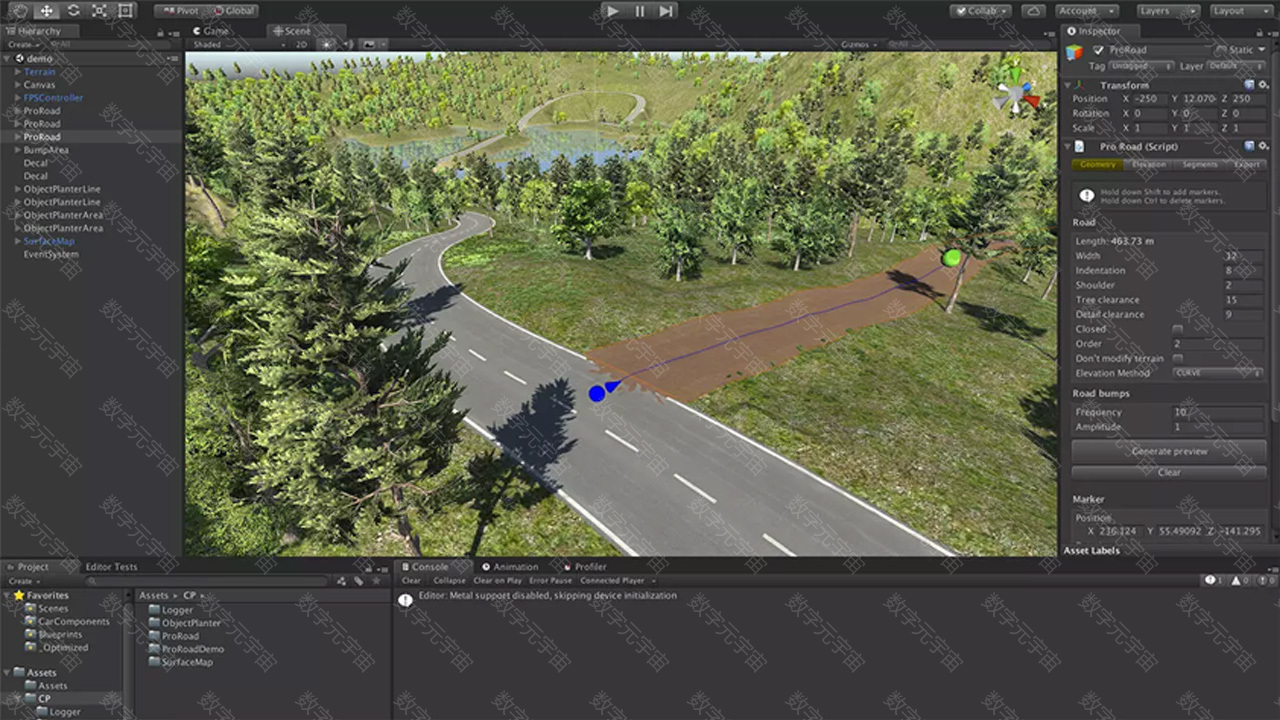Open Pro Road script help icon
This screenshot has width=1280, height=720.
coord(1249,146)
